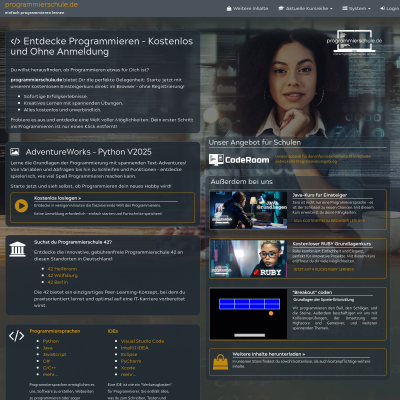Click the Visual Studio Code link

[142, 341]
